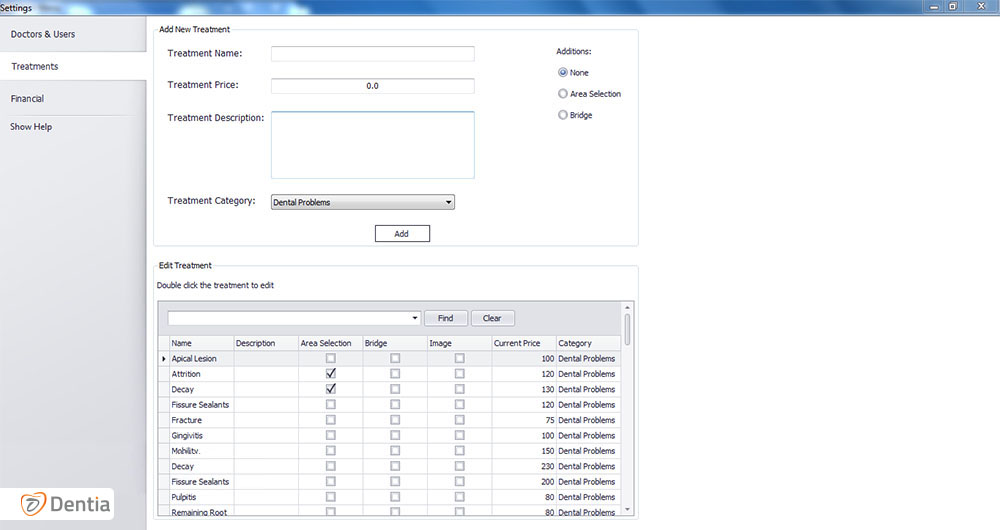Open the Treatment Category dropdown
Image resolution: width=1000 pixels, height=530 pixels.
(x=449, y=202)
